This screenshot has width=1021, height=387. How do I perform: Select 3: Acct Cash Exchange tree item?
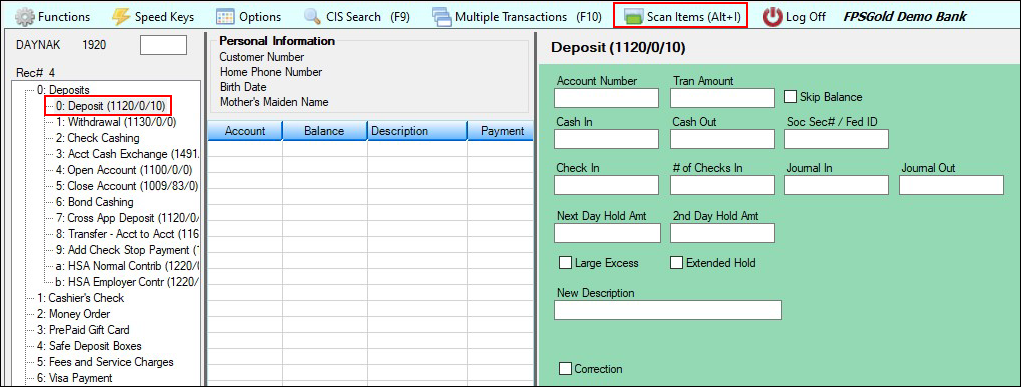(128, 154)
